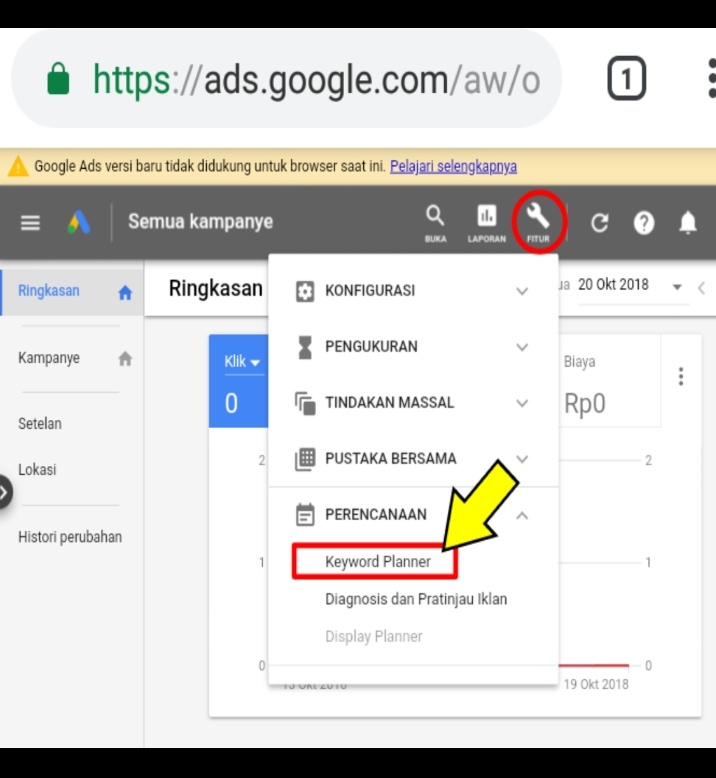Screen dimensions: 716x778
Task: Go to previous date range arrow
Action: click(701, 288)
